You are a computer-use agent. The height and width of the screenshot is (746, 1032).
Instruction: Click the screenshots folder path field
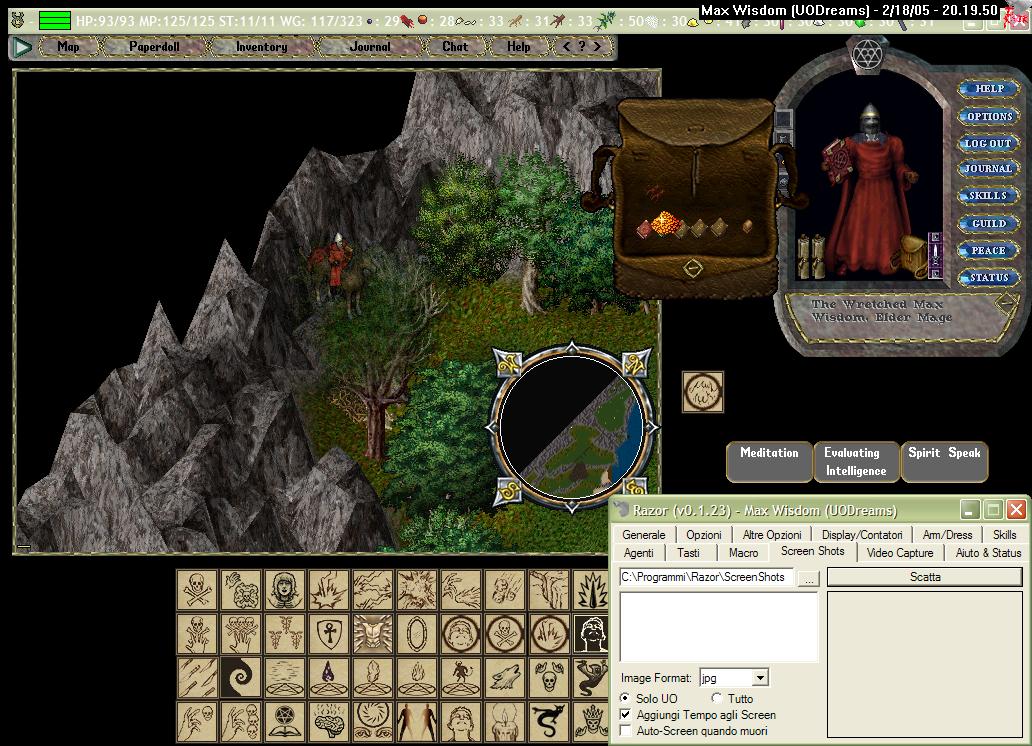706,577
